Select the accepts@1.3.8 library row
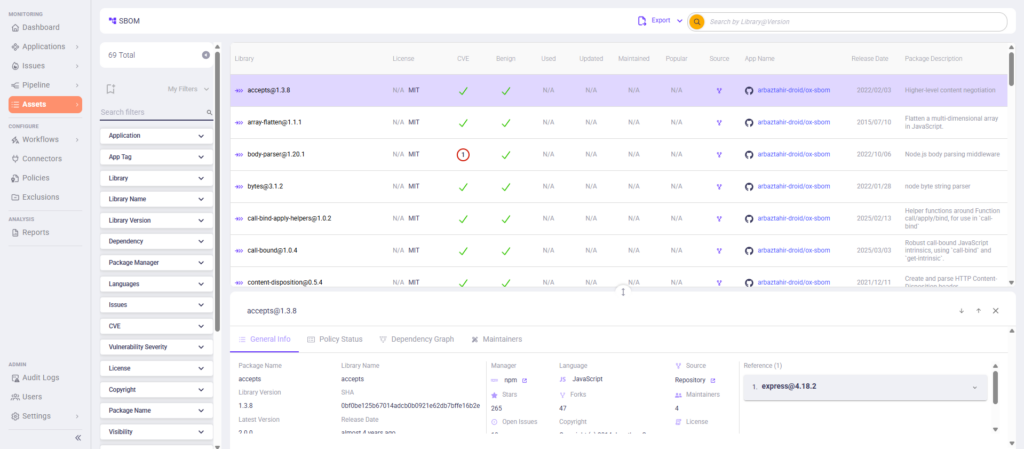The image size is (1024, 449). coord(618,91)
